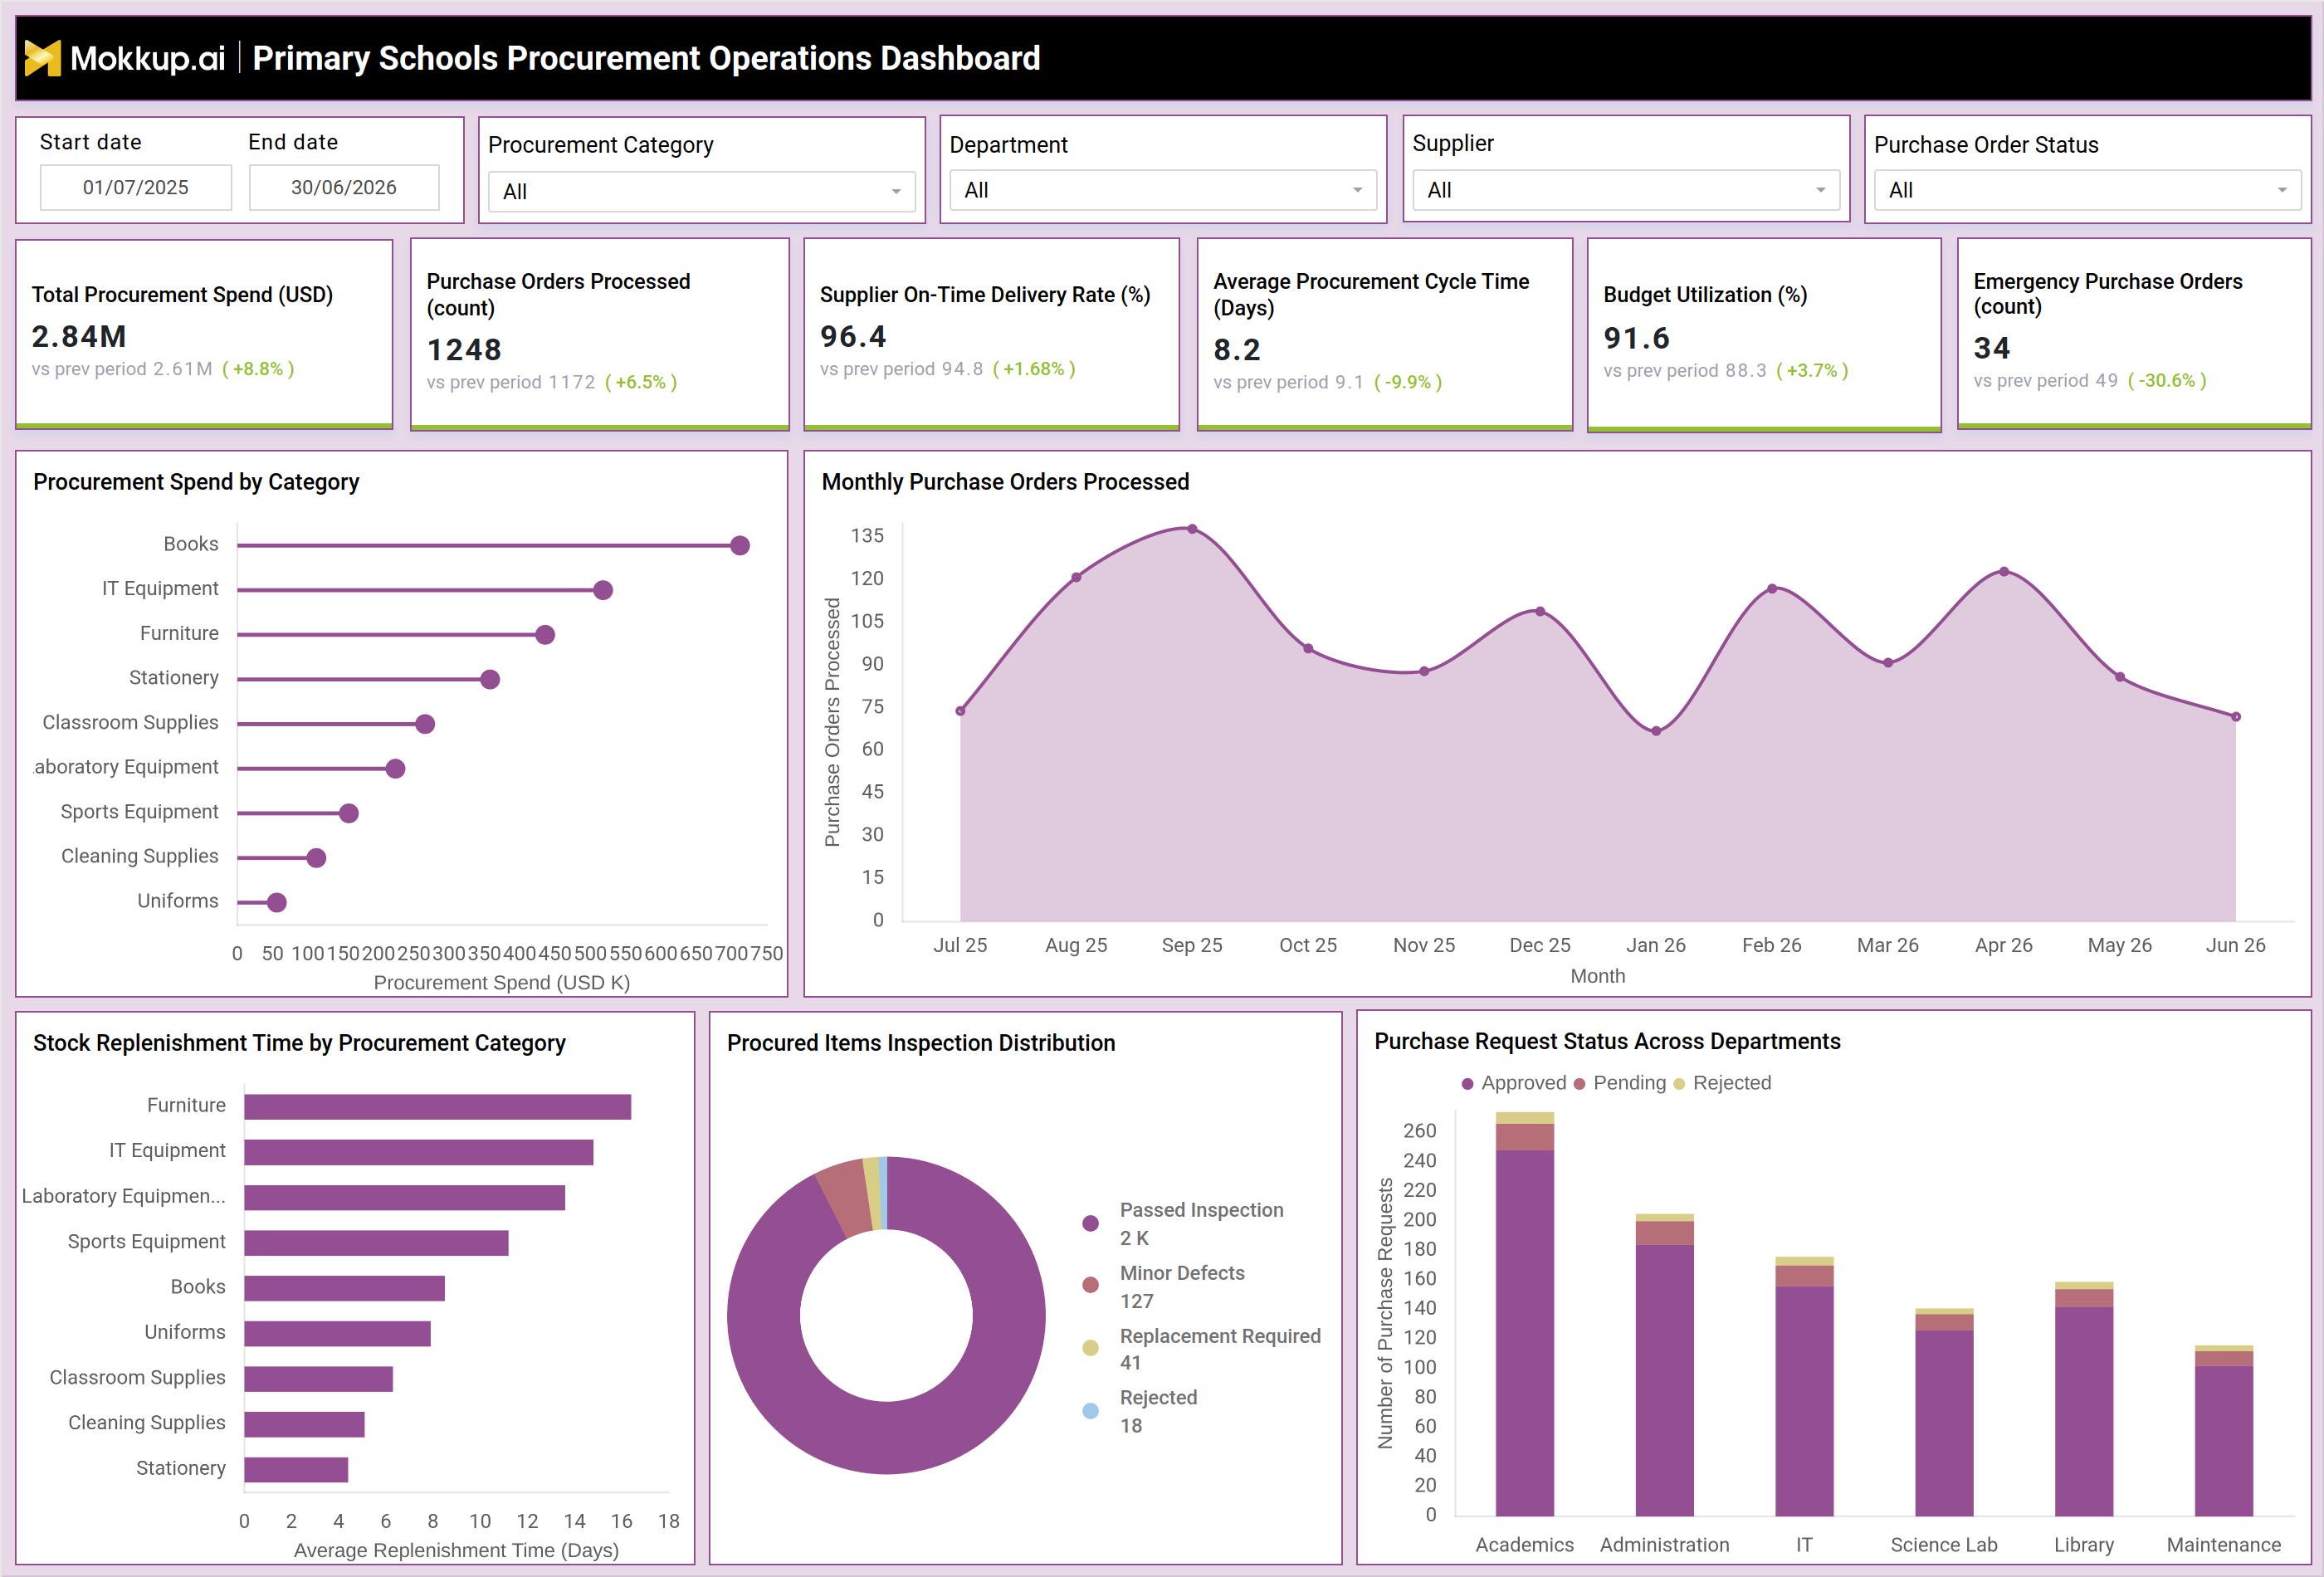Click the Cleaning Supplies replenishment bar

click(x=304, y=1424)
